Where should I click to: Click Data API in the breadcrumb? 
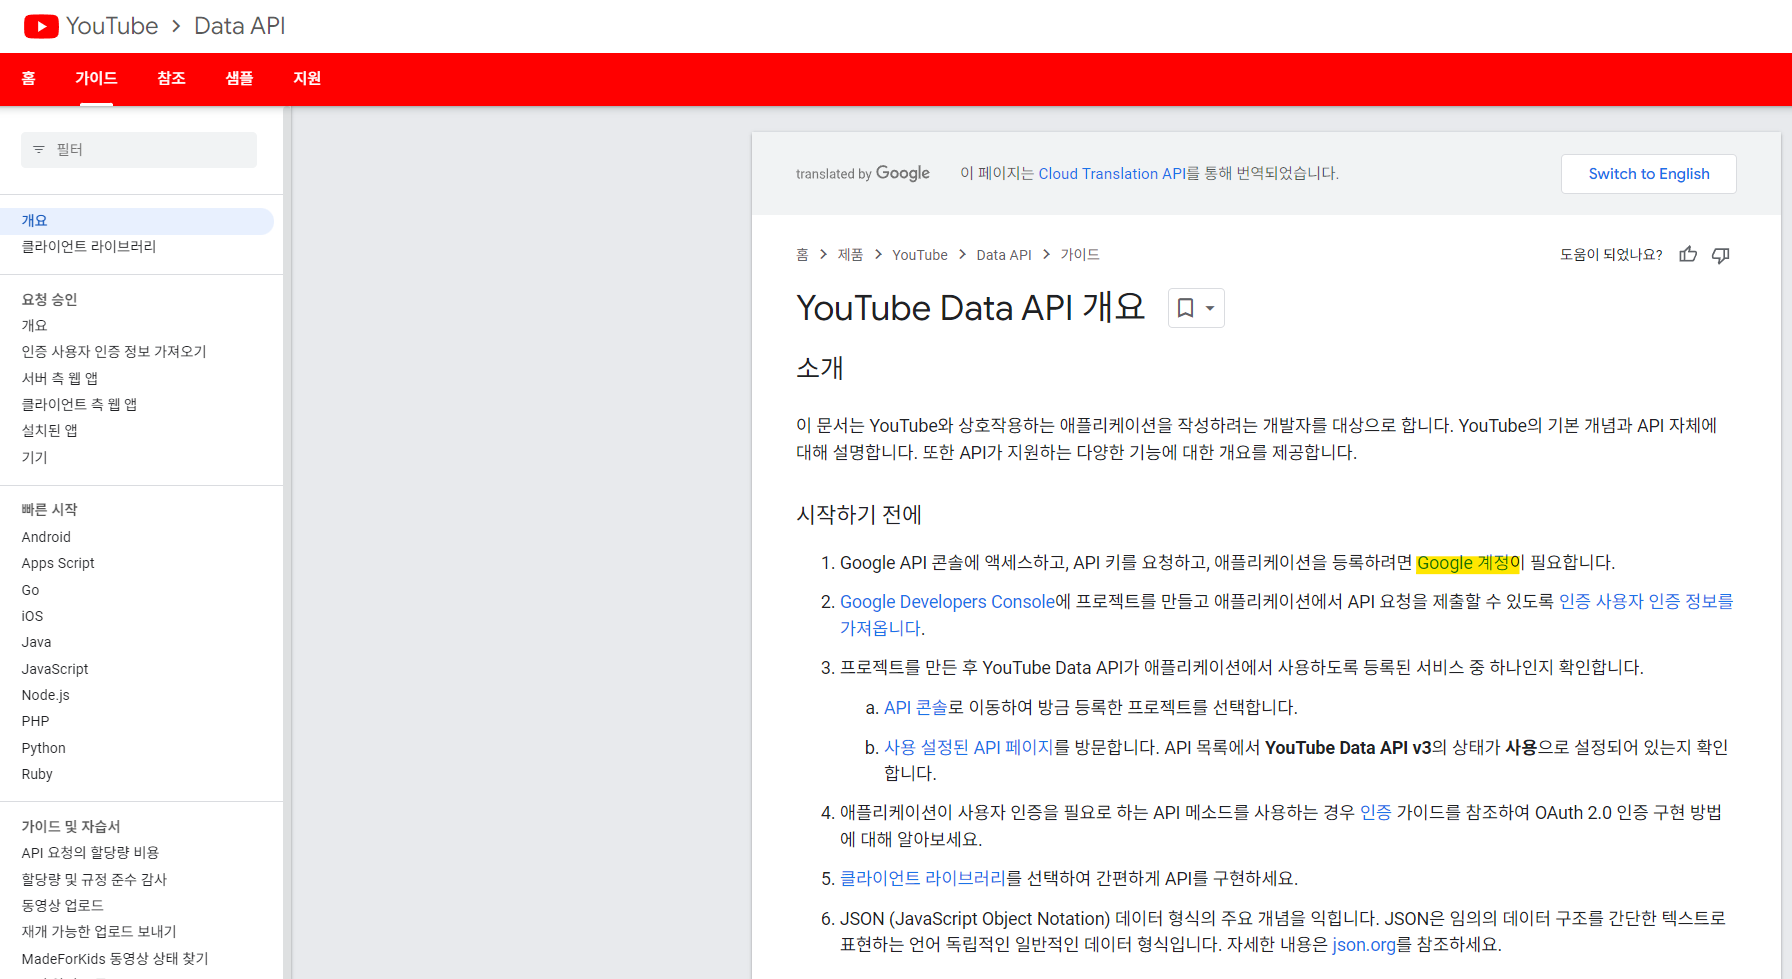tap(1004, 255)
